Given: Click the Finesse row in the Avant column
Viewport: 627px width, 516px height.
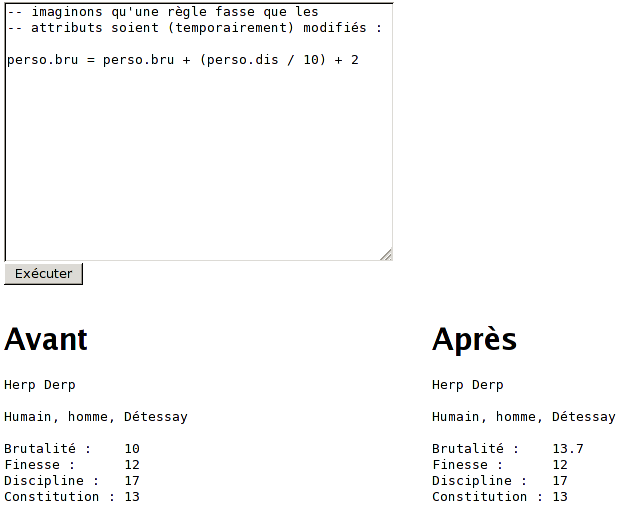Looking at the screenshot, I should pos(72,465).
